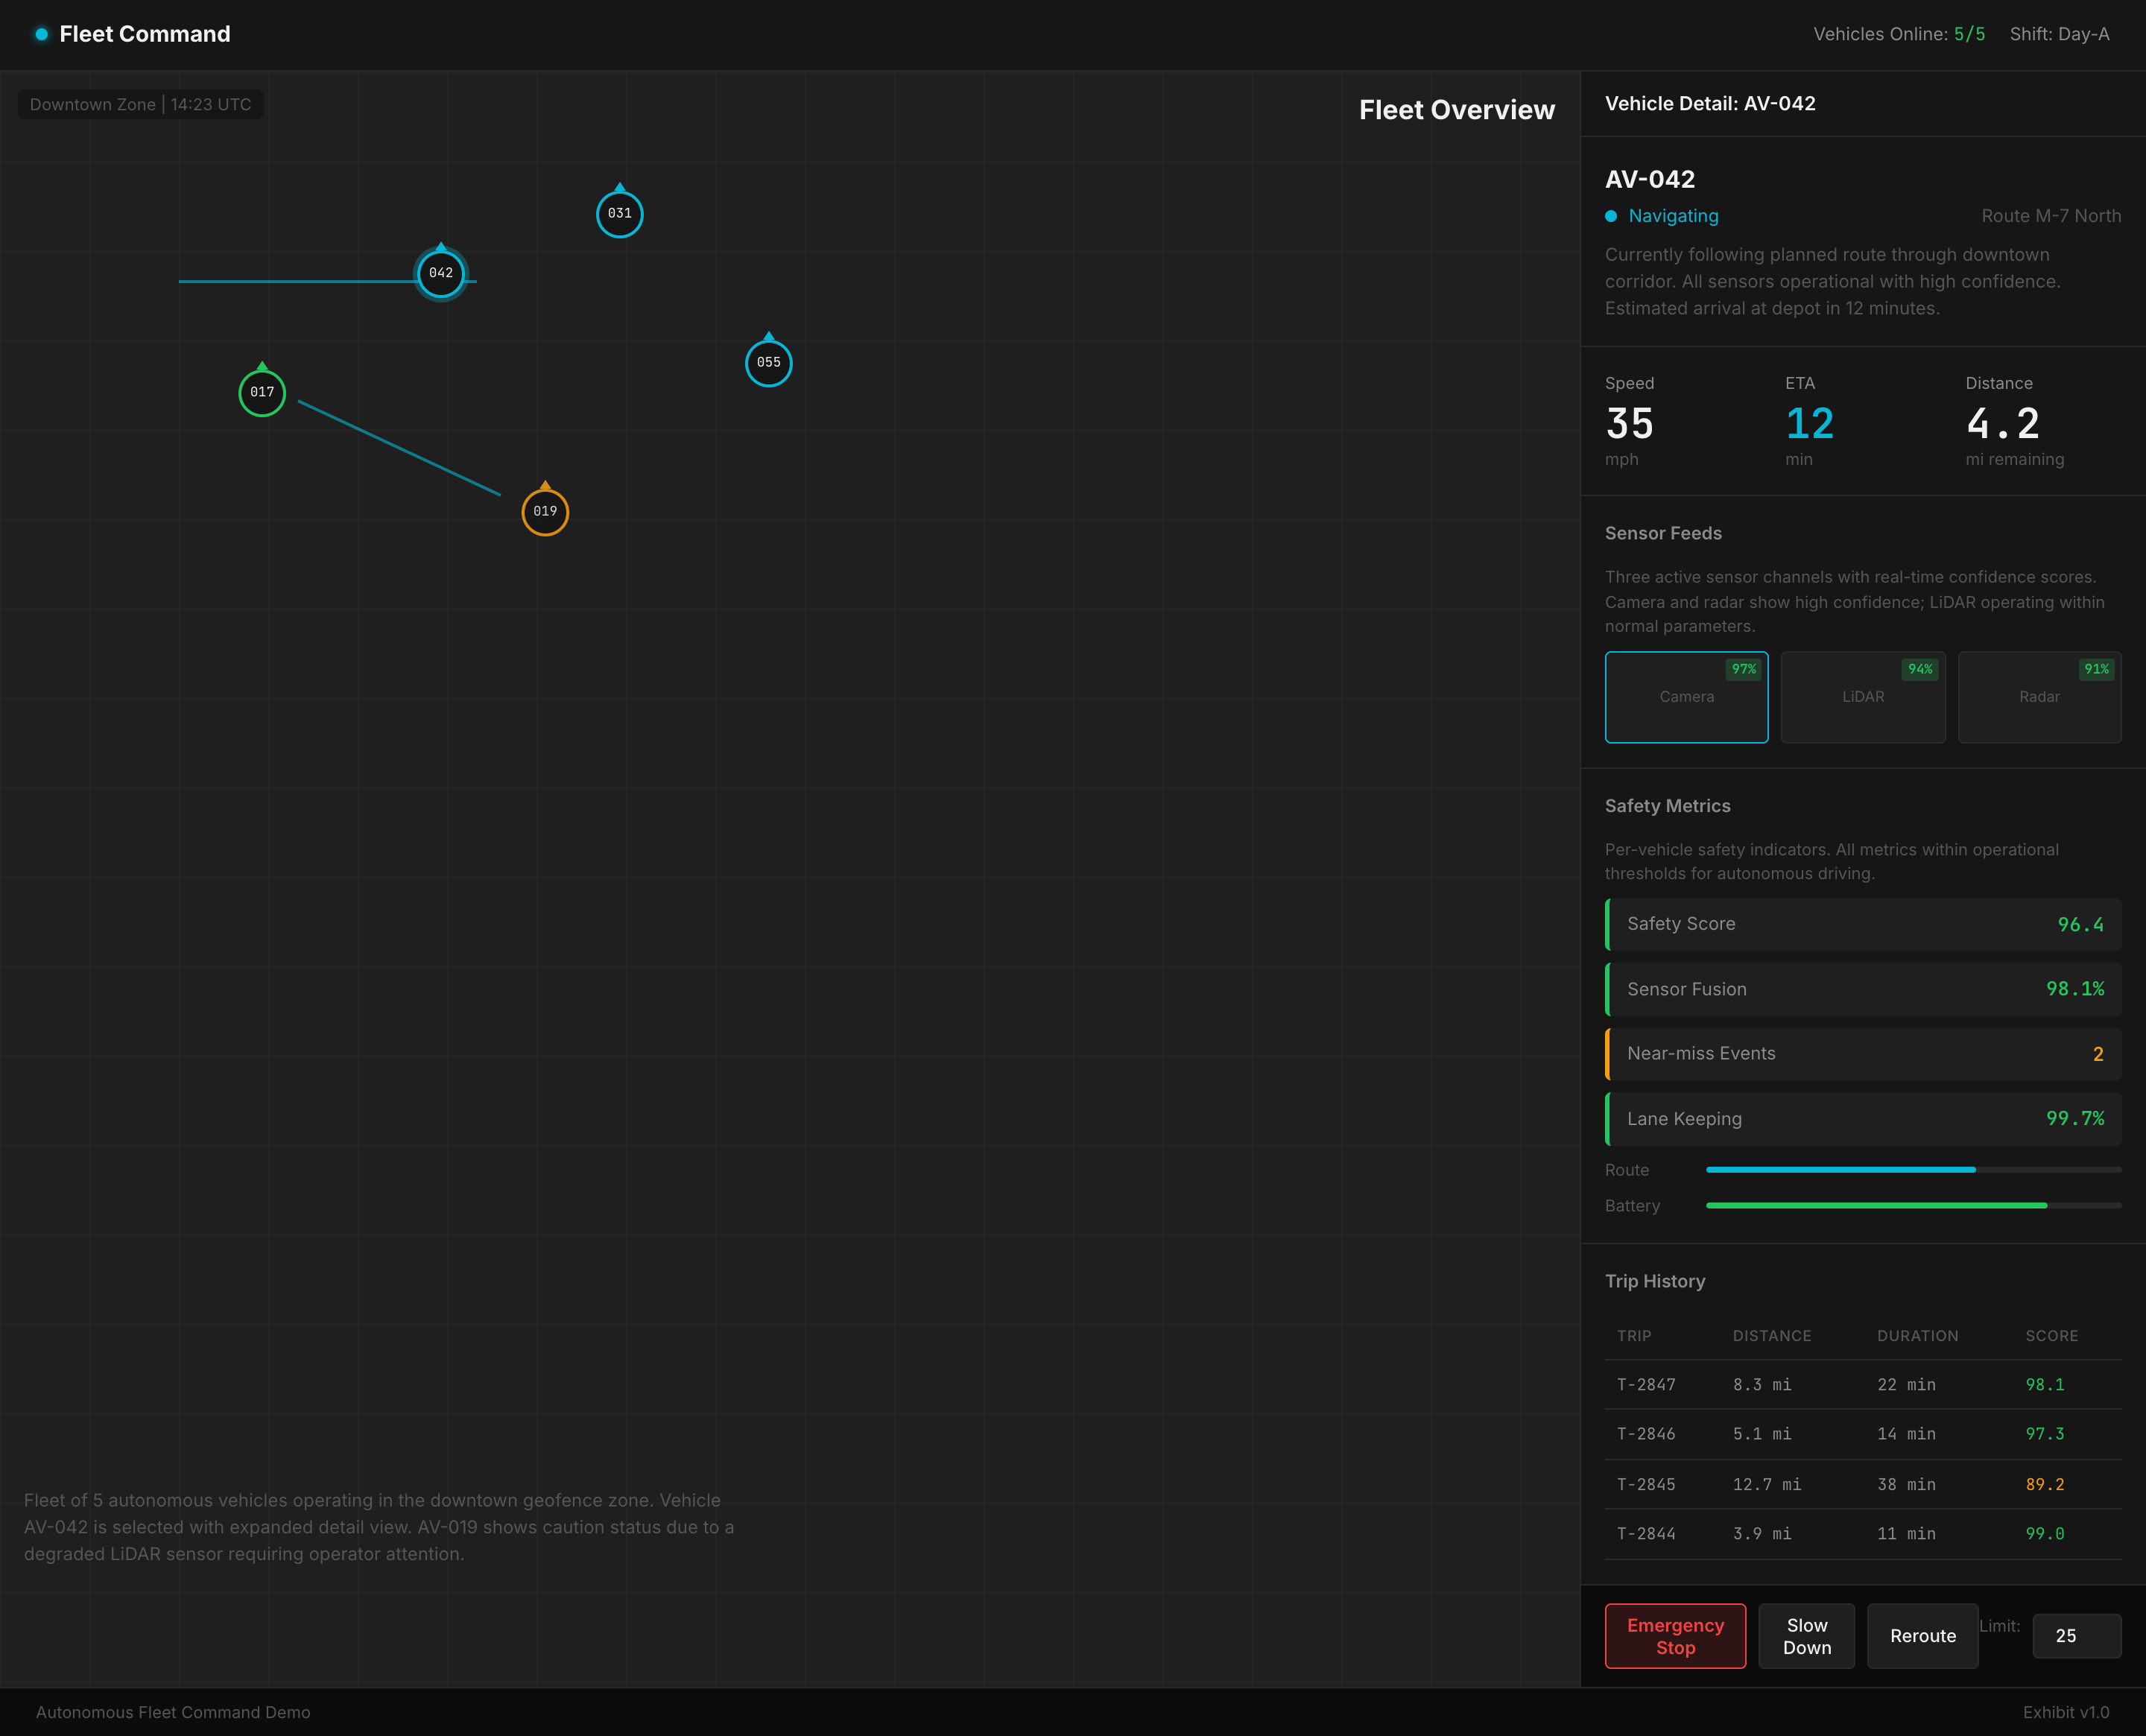Click the Navigating status indicator dot
The height and width of the screenshot is (1736, 2146).
coord(1610,216)
